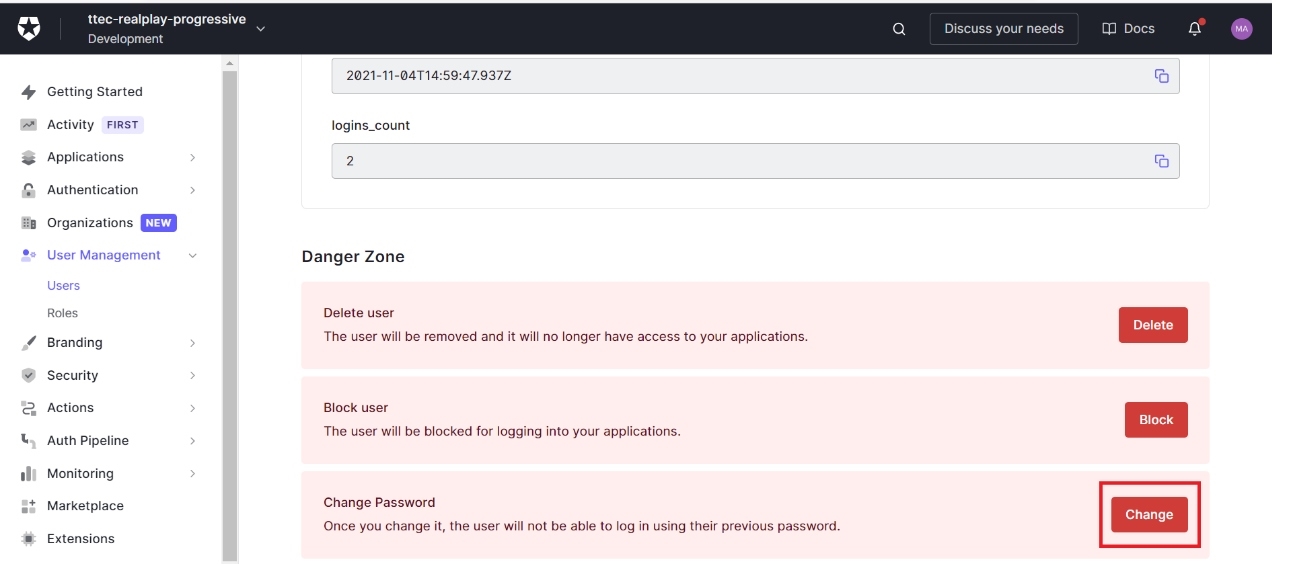
Task: Open the tenant switcher dropdown
Action: (x=261, y=29)
